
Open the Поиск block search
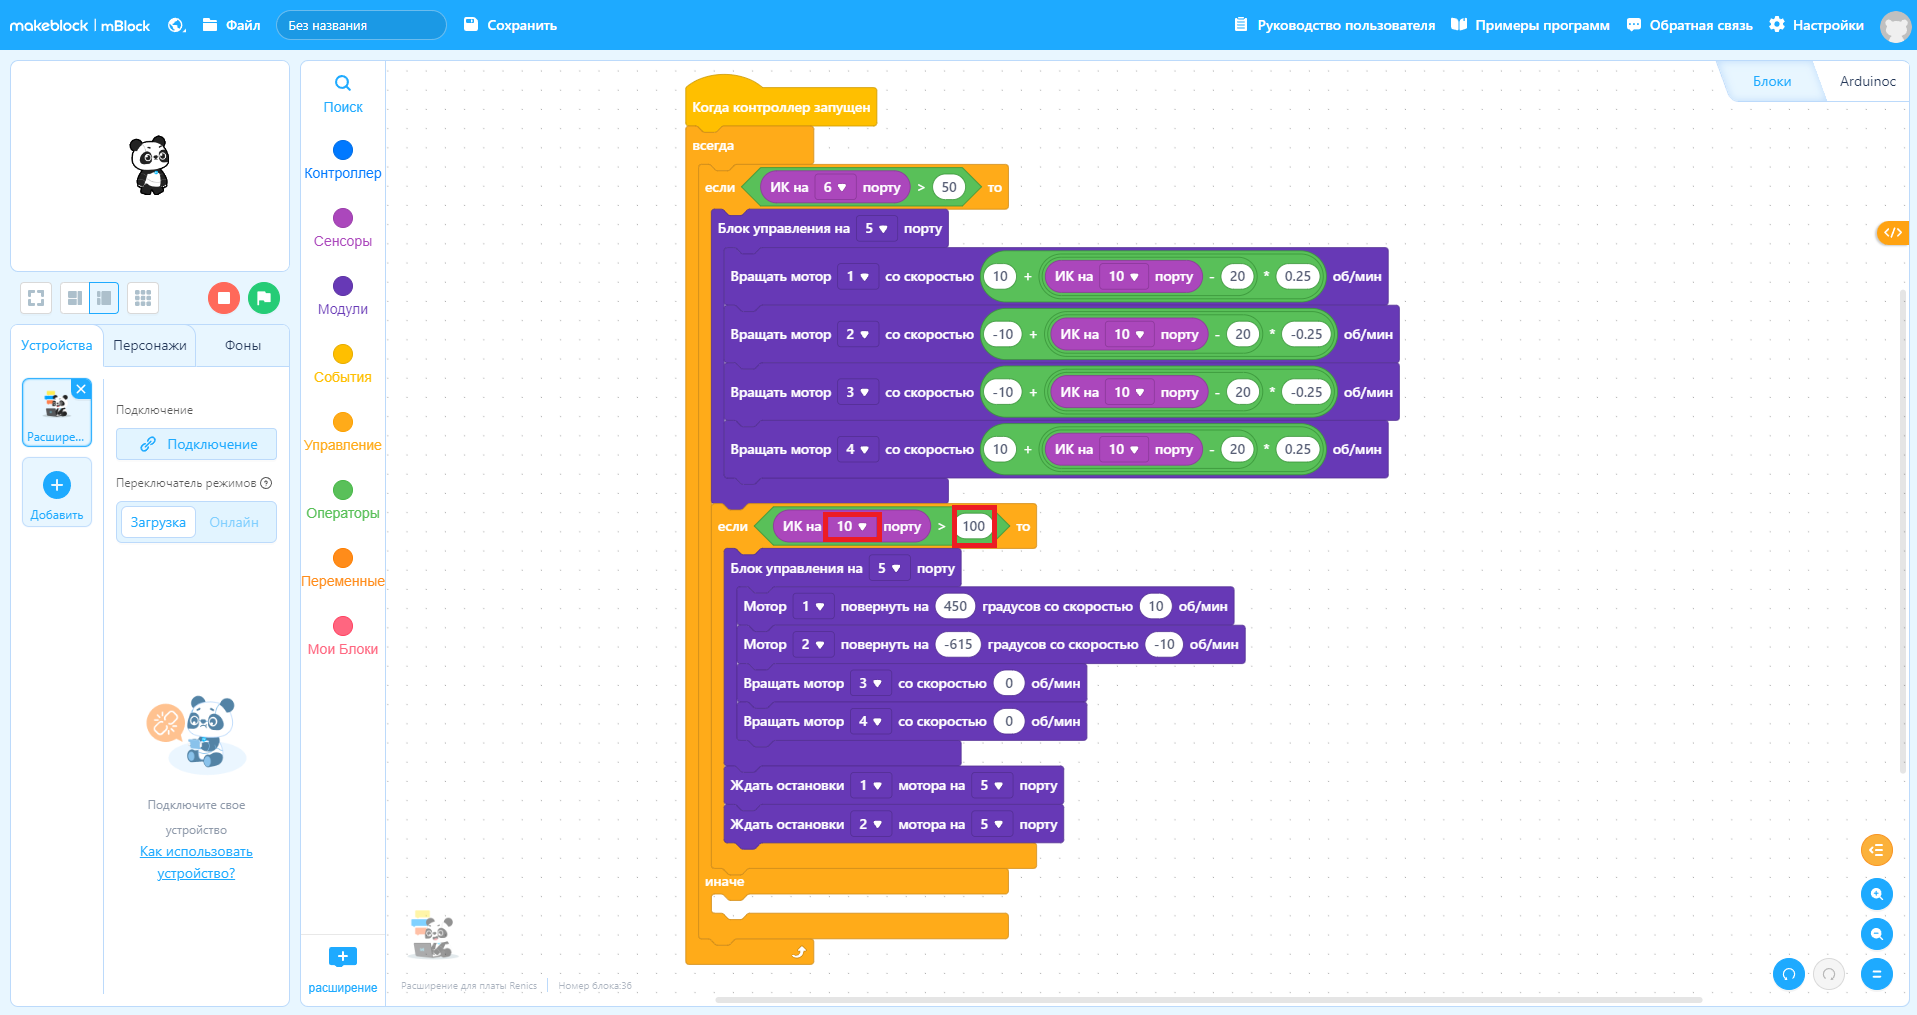tap(343, 94)
